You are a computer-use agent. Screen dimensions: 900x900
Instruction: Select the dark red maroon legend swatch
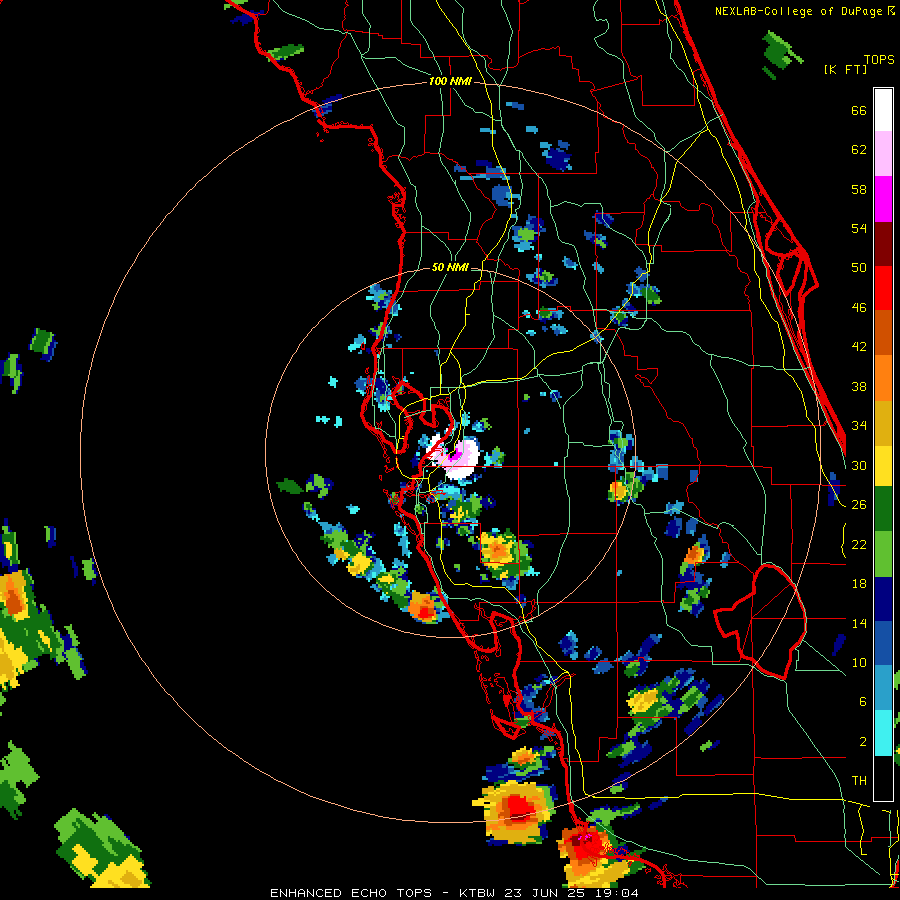tap(883, 244)
